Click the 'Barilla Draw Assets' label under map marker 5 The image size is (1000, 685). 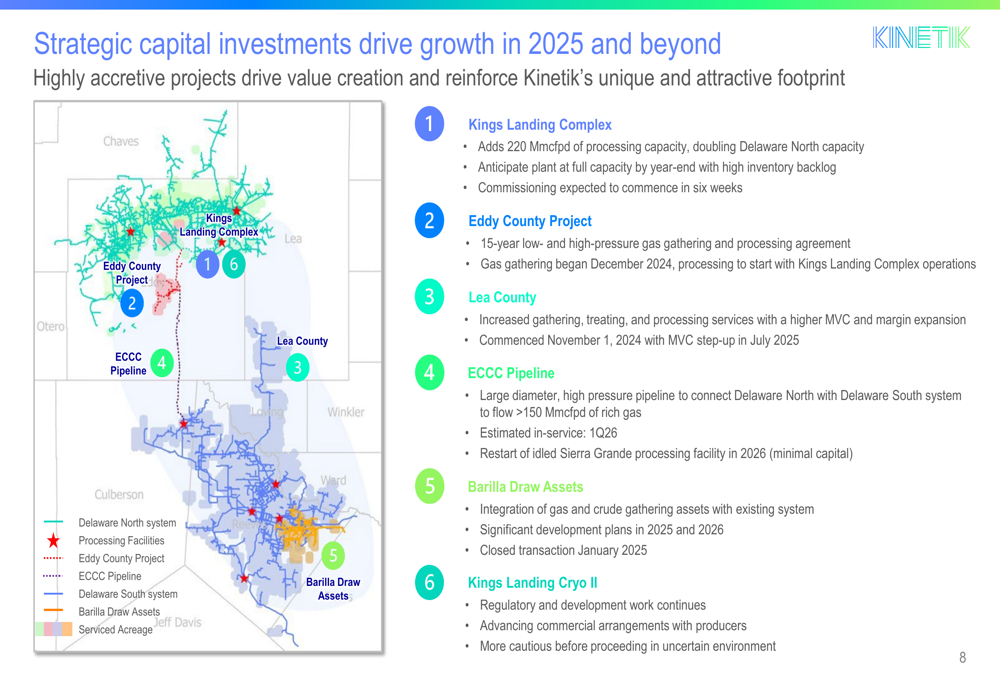[333, 589]
